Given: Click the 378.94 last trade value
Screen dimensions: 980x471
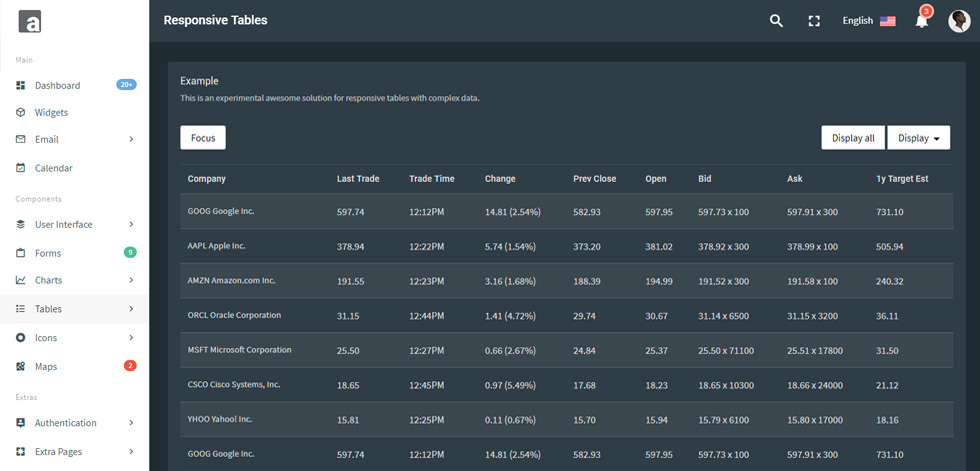Looking at the screenshot, I should pos(351,247).
